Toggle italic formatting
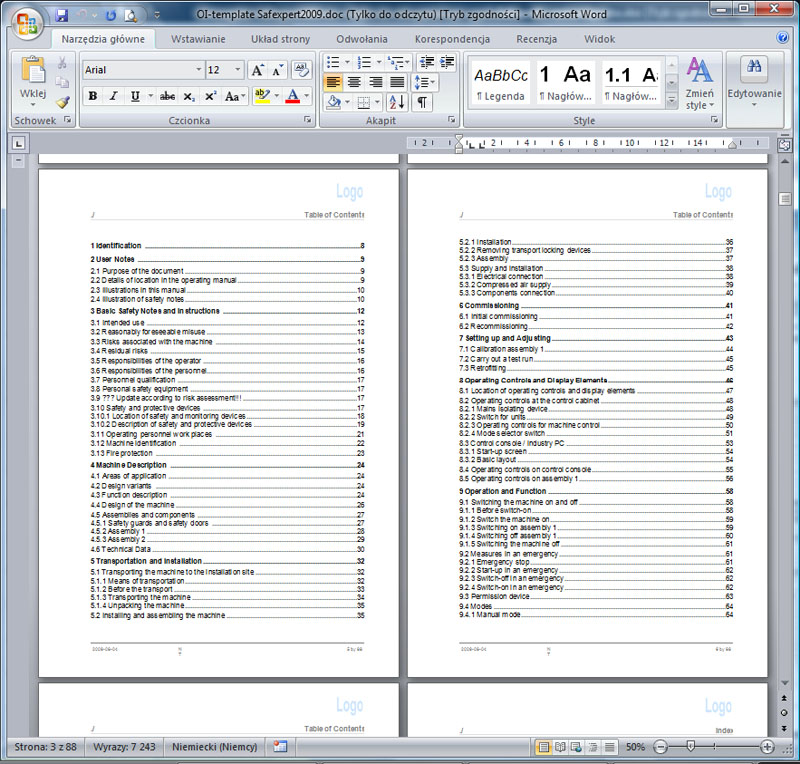Viewport: 800px width, 764px height. click(x=113, y=97)
